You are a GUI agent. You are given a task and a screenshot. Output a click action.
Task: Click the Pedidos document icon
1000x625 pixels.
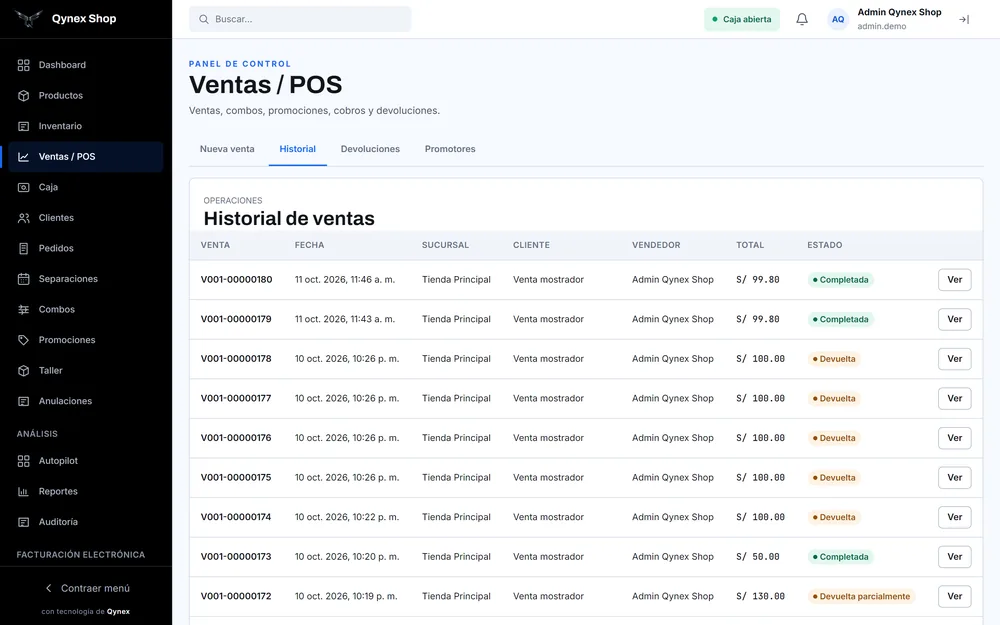point(24,249)
